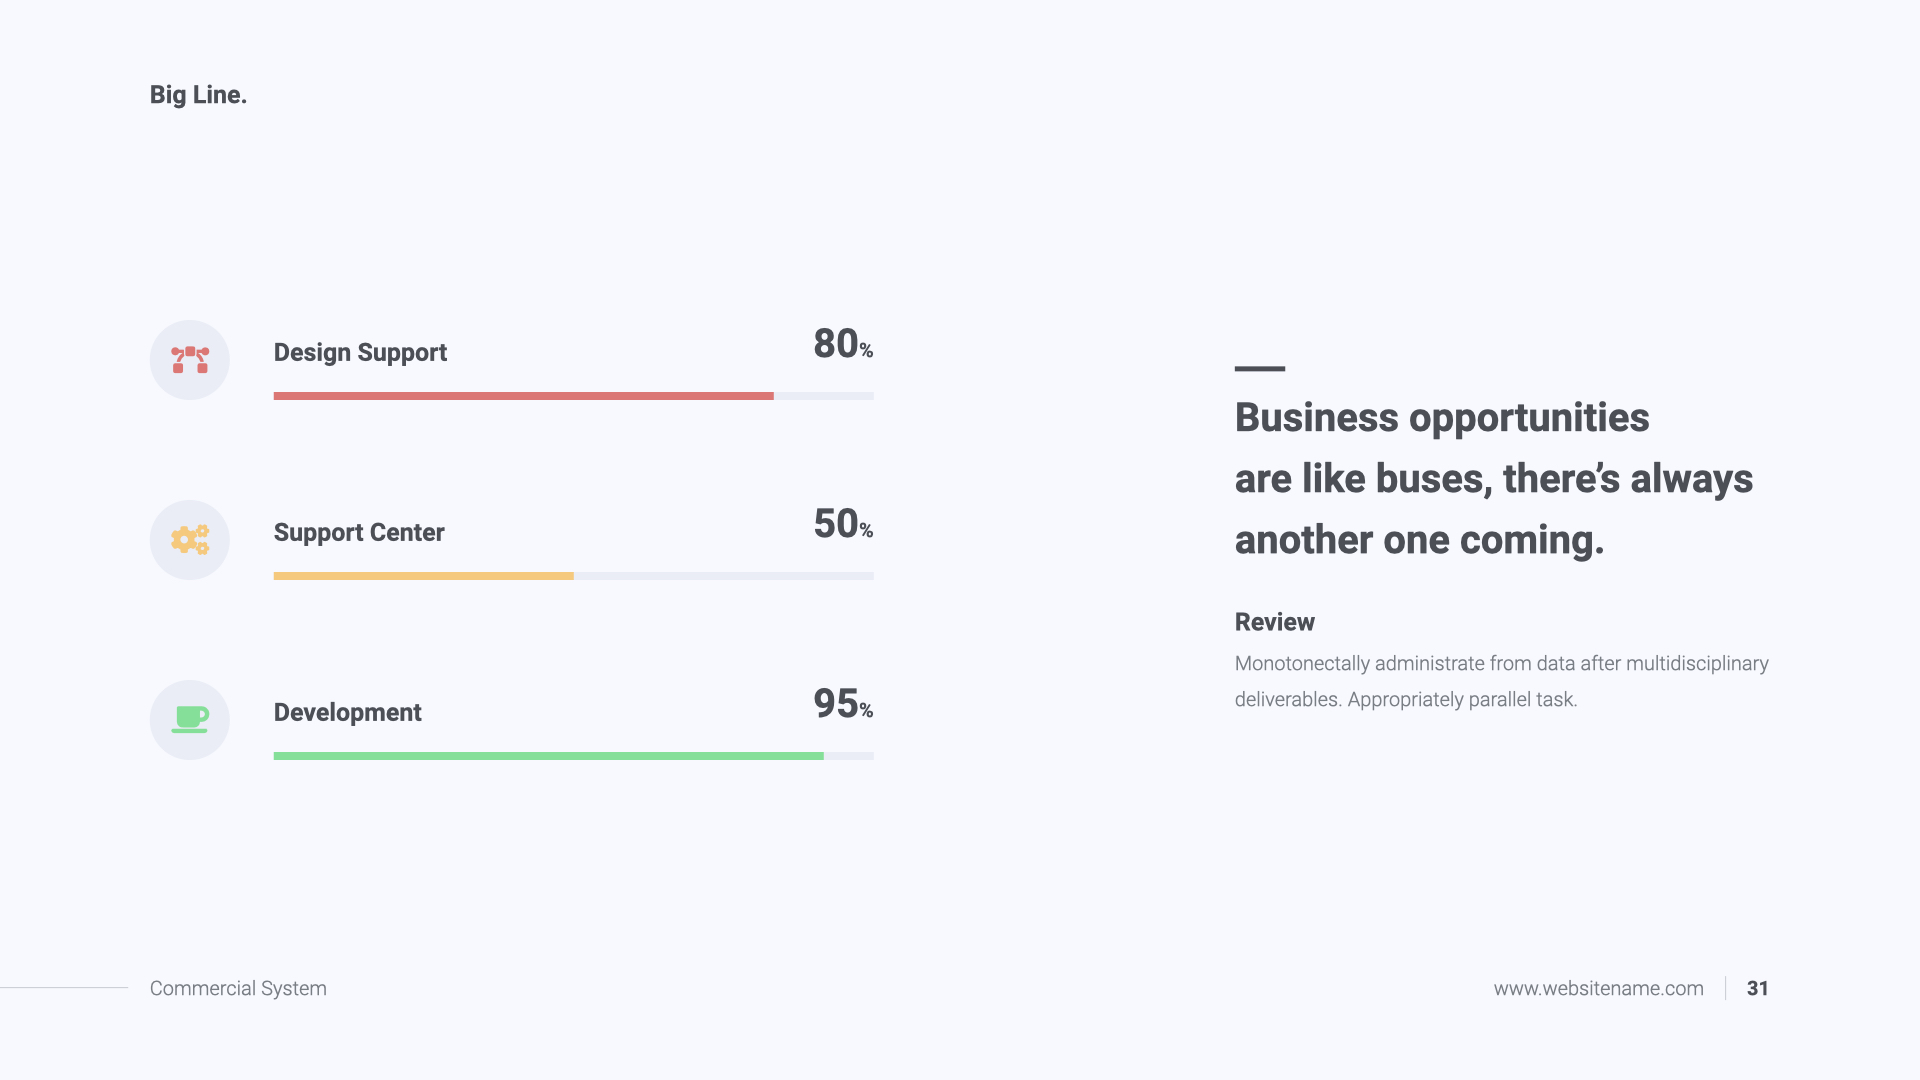Click the Design Support vector nodes icon
Screen dimensions: 1920x1080
pyautogui.click(x=190, y=360)
